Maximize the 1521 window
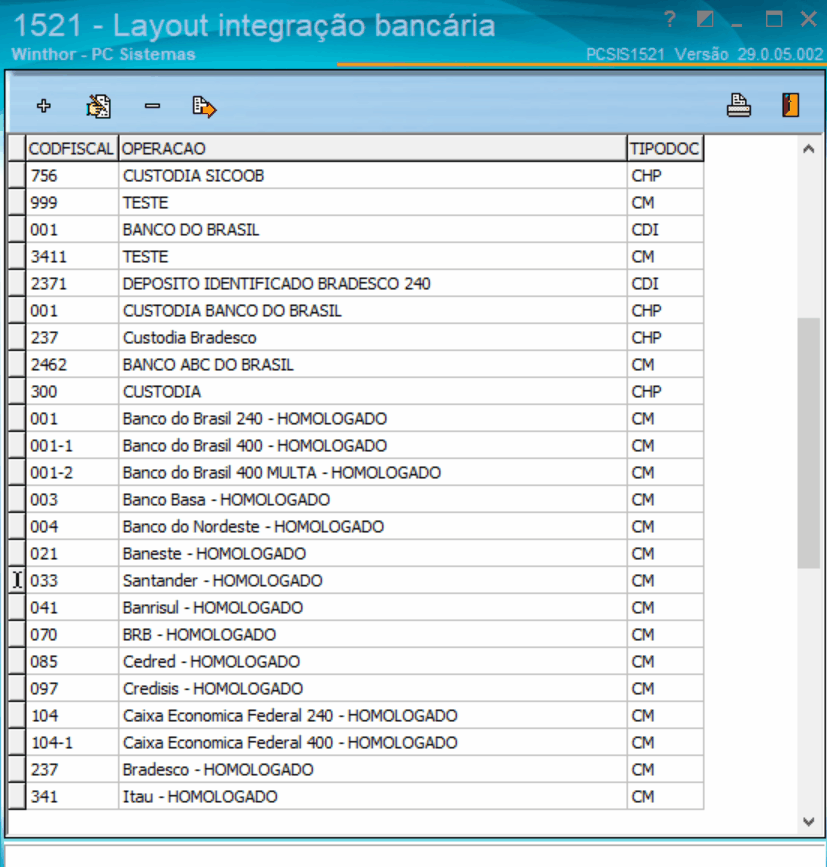The image size is (827, 867). 774,20
